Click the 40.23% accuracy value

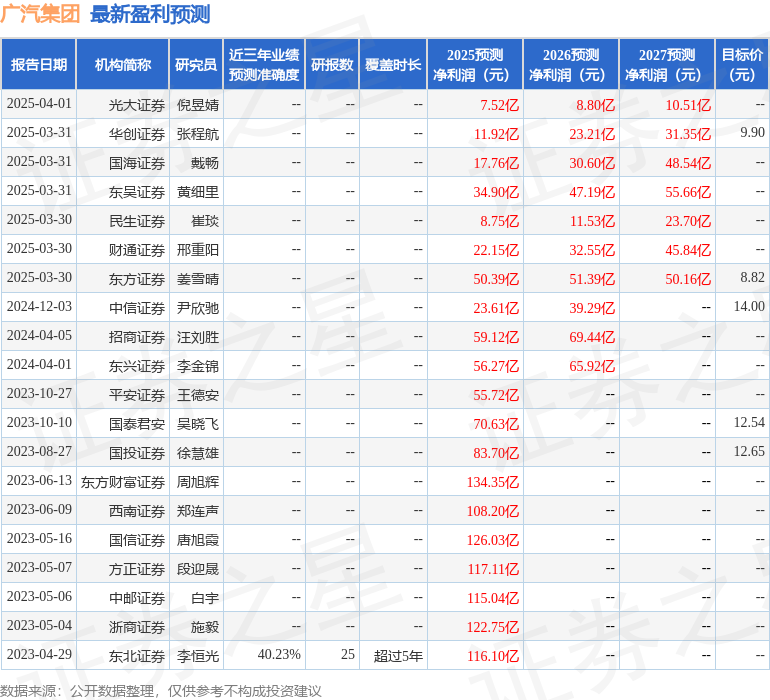tap(279, 655)
